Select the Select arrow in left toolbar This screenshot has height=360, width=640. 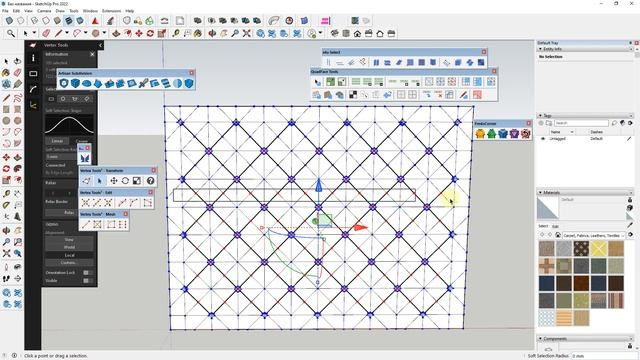[6, 62]
